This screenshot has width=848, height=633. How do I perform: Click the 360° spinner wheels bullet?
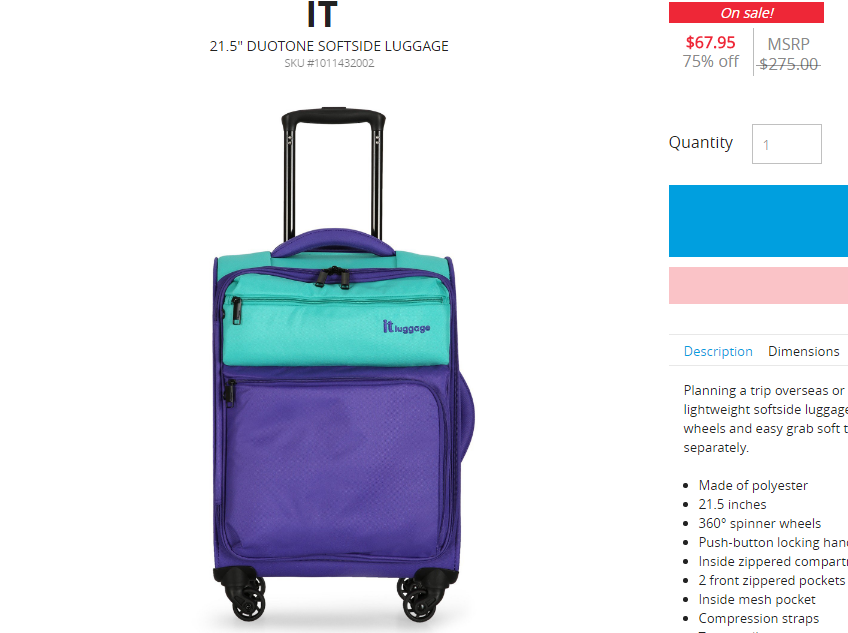point(759,523)
